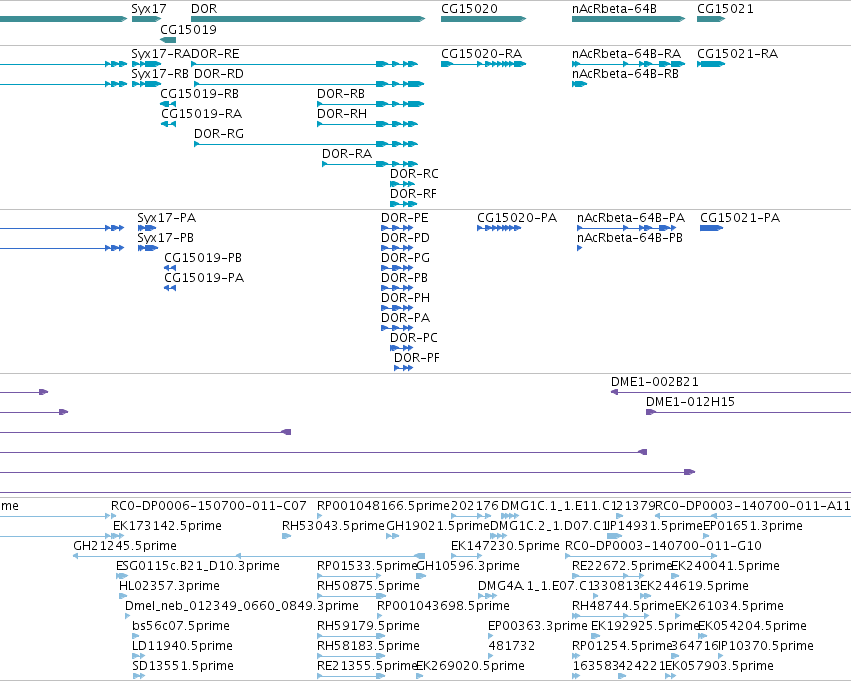The height and width of the screenshot is (681, 851).
Task: Select transcript DOR-RD
Action: click(x=309, y=84)
